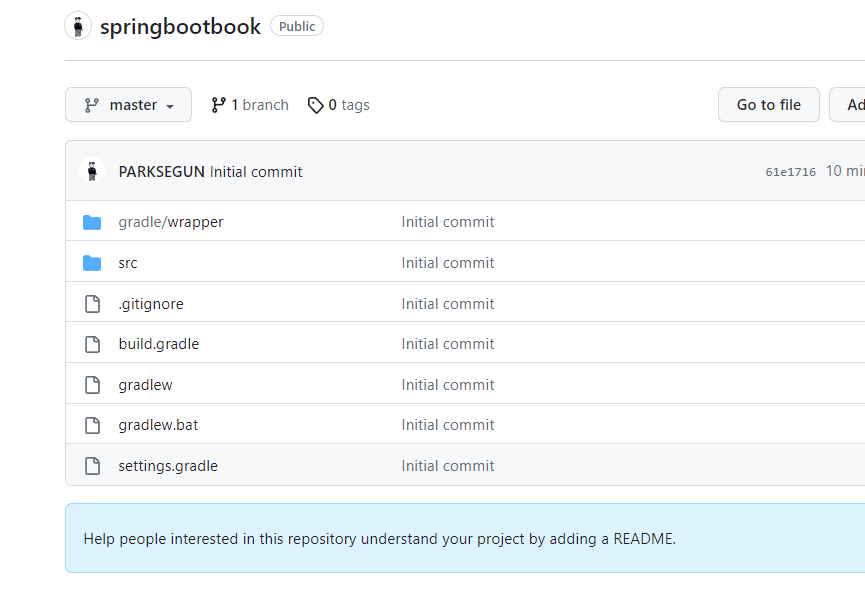Click the Public visibility badge
The height and width of the screenshot is (589, 865).
(297, 26)
